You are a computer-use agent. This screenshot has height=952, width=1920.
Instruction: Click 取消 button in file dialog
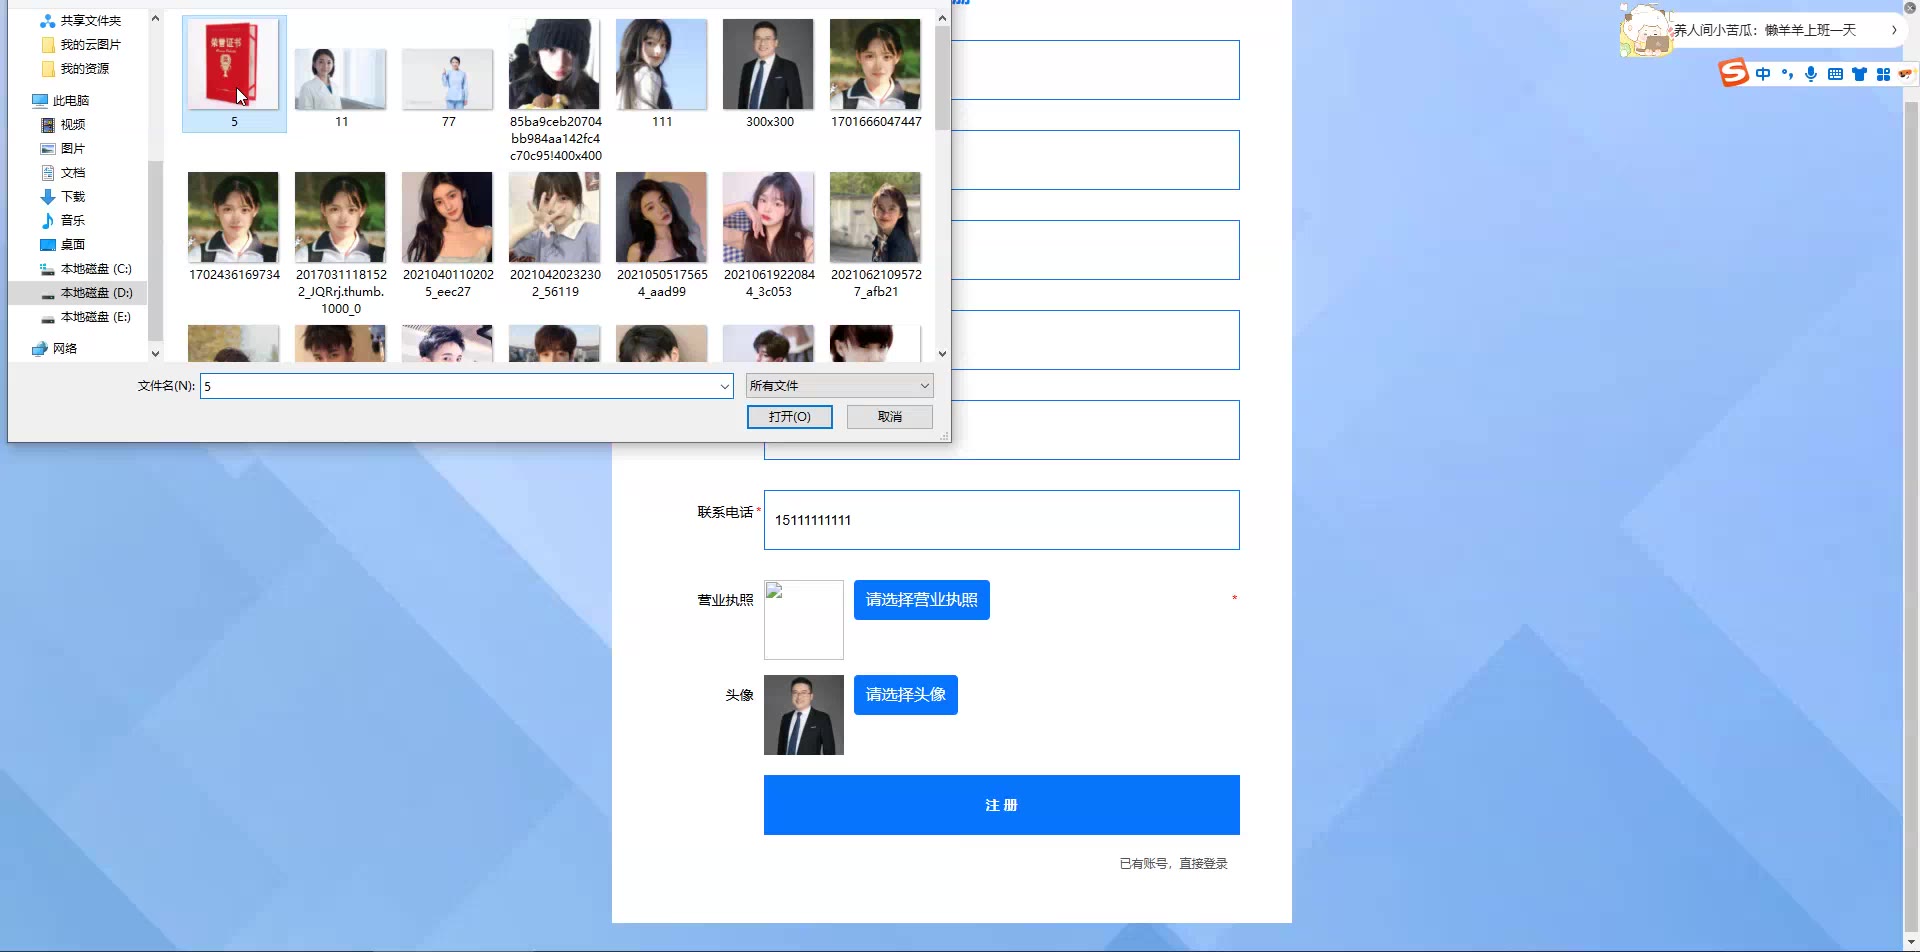point(890,417)
